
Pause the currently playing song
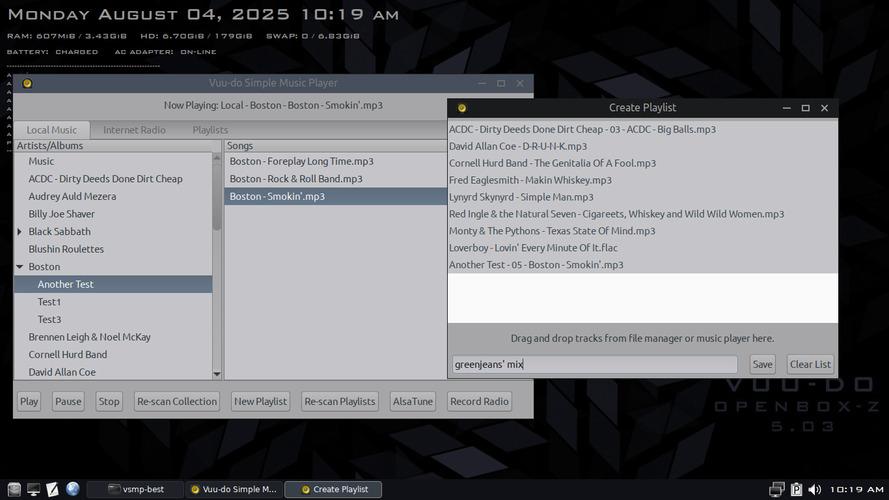(x=68, y=402)
